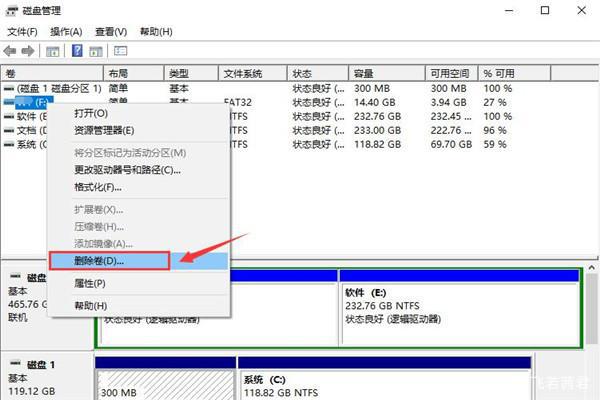Image resolution: width=600 pixels, height=400 pixels.
Task: Click the lower pane scrollbar up arrow
Action: tap(592, 268)
